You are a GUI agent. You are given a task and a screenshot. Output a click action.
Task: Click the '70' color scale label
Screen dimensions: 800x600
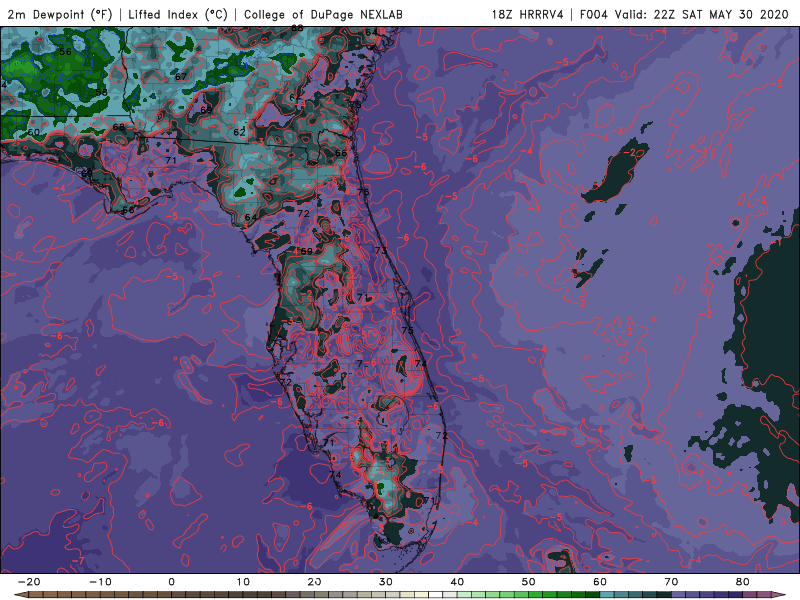[671, 582]
